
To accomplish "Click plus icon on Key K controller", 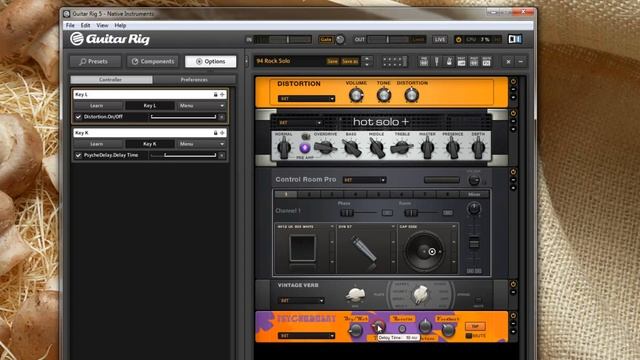I will 222,133.
